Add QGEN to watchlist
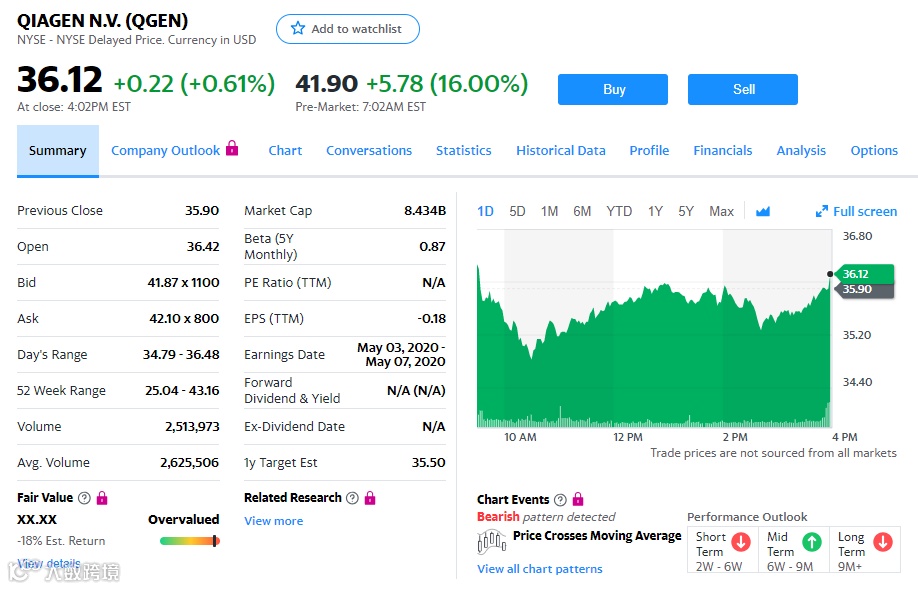The image size is (918, 589). point(348,29)
